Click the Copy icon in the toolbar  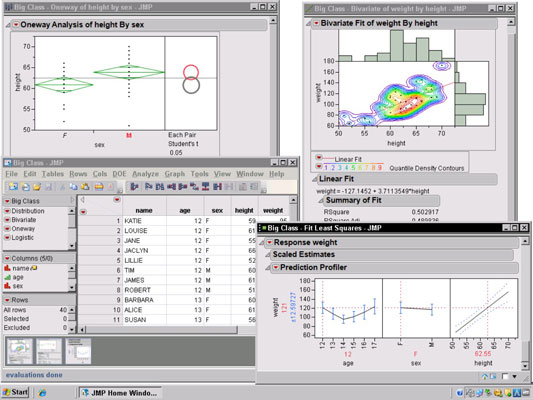(x=73, y=186)
